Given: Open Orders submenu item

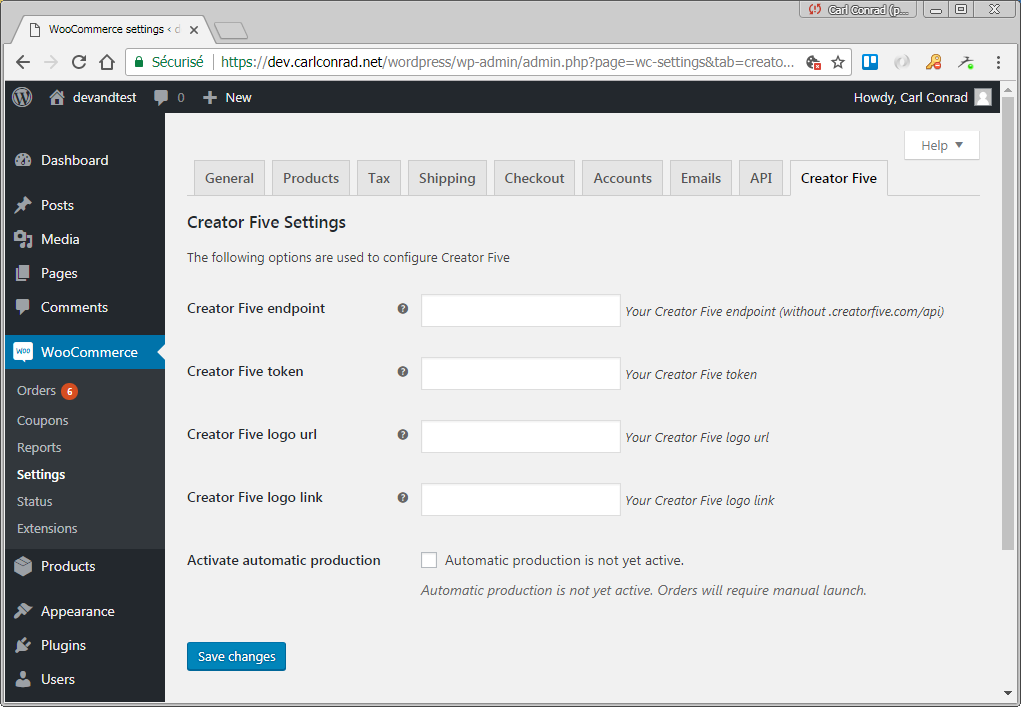Looking at the screenshot, I should point(36,391).
